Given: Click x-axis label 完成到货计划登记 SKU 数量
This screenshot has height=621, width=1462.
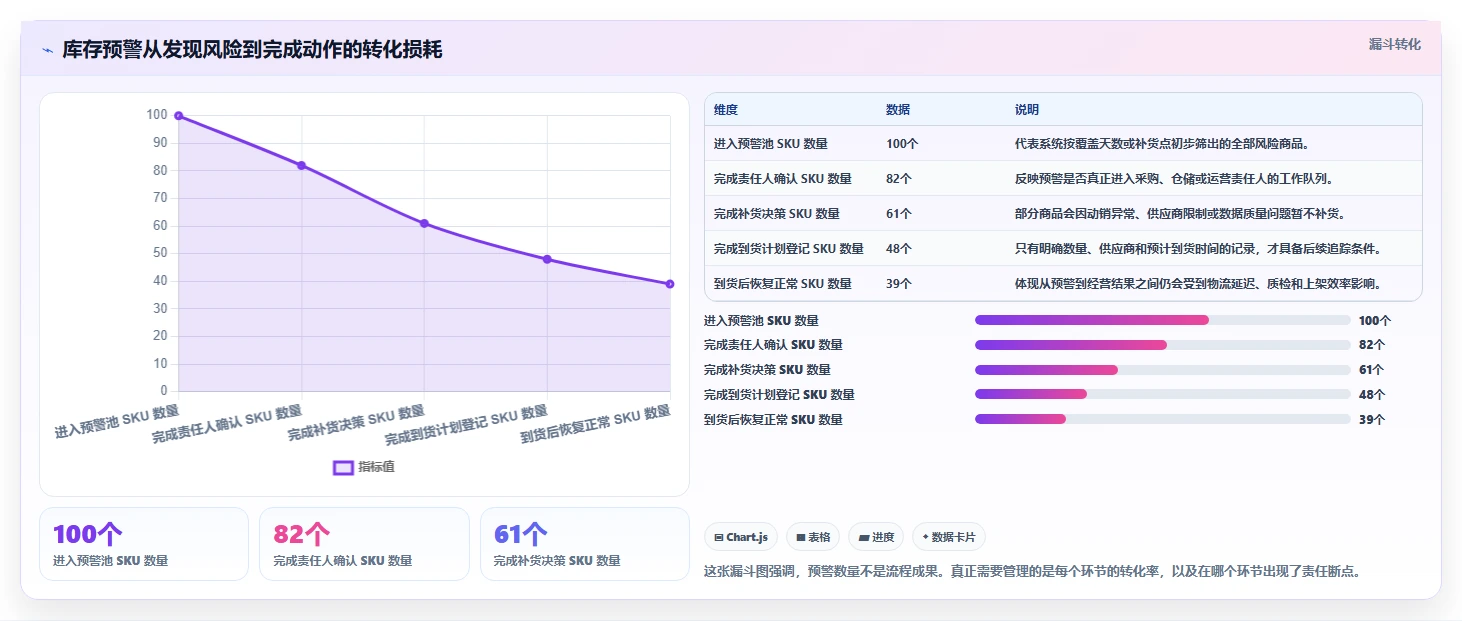Looking at the screenshot, I should [467, 426].
